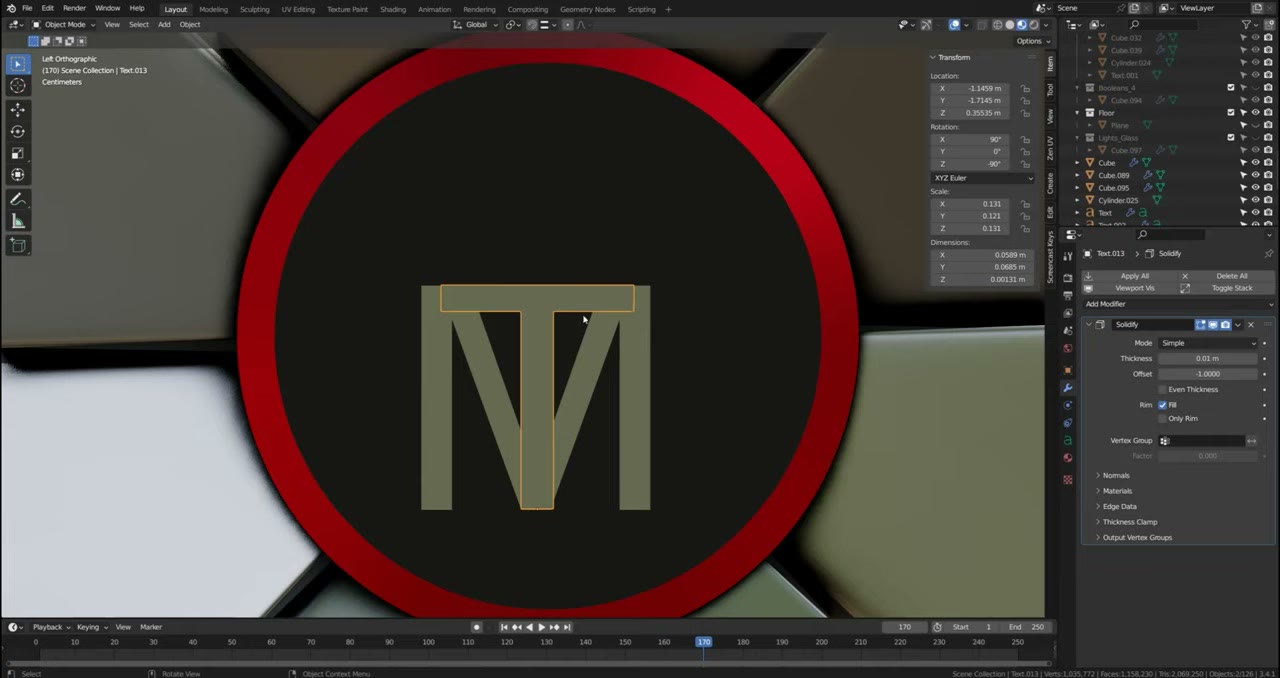
Task: Switch to the Geometry Nodes workspace tab
Action: click(587, 9)
